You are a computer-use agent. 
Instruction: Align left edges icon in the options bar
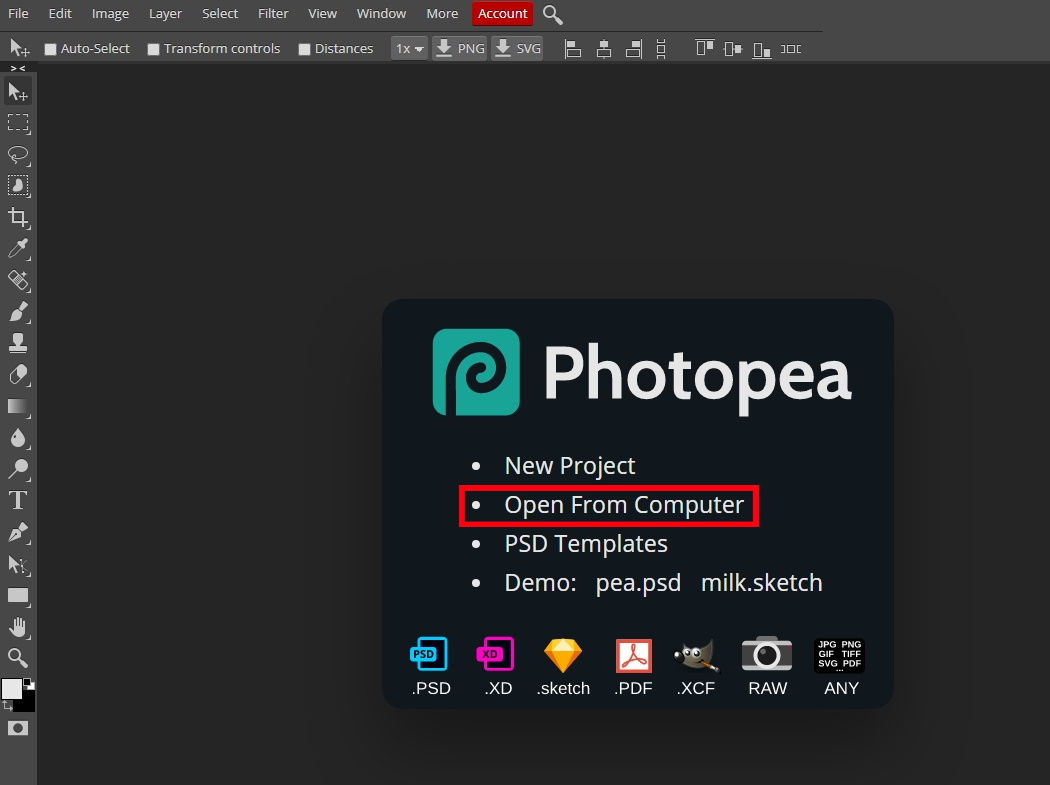573,48
